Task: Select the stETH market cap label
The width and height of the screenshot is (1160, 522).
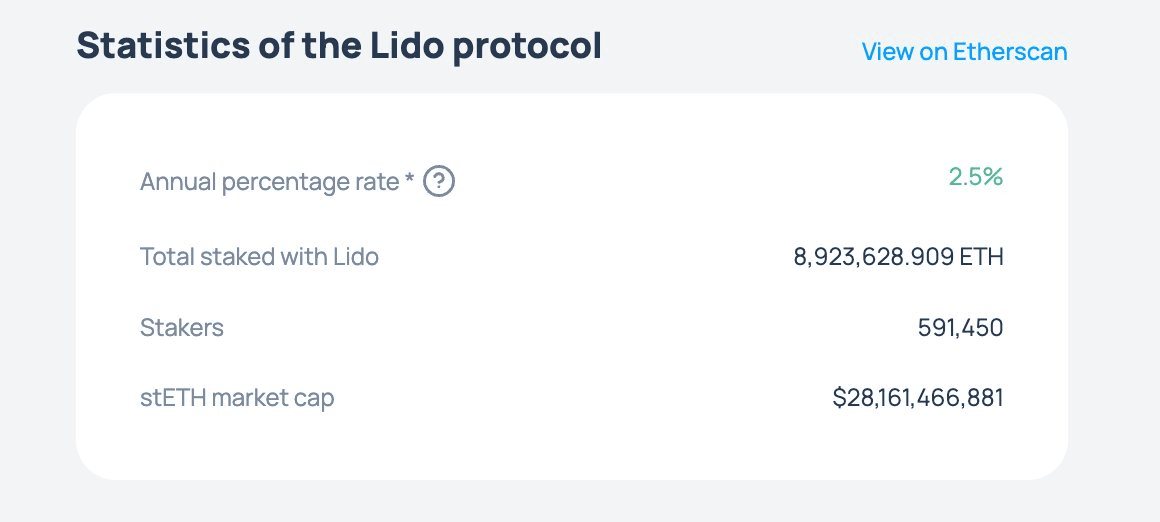Action: (x=237, y=398)
